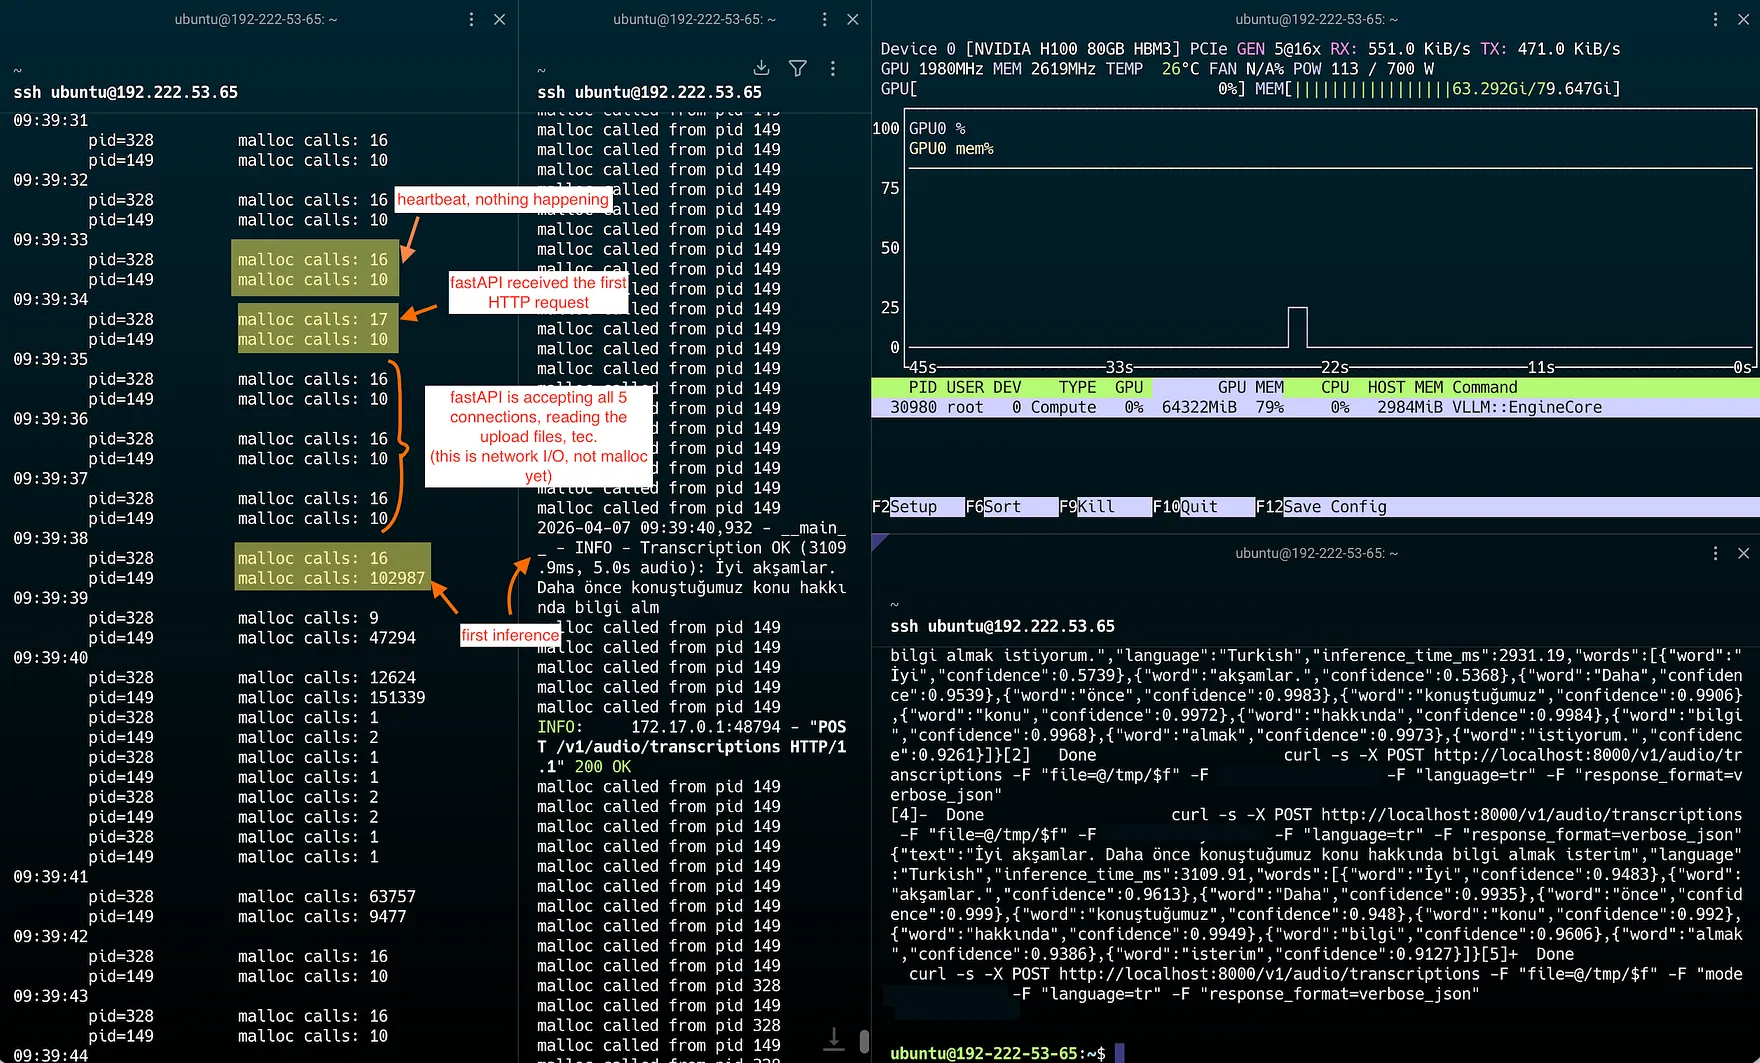Click the first malloc called from pid 328 line
The width and height of the screenshot is (1760, 1063).
click(659, 986)
